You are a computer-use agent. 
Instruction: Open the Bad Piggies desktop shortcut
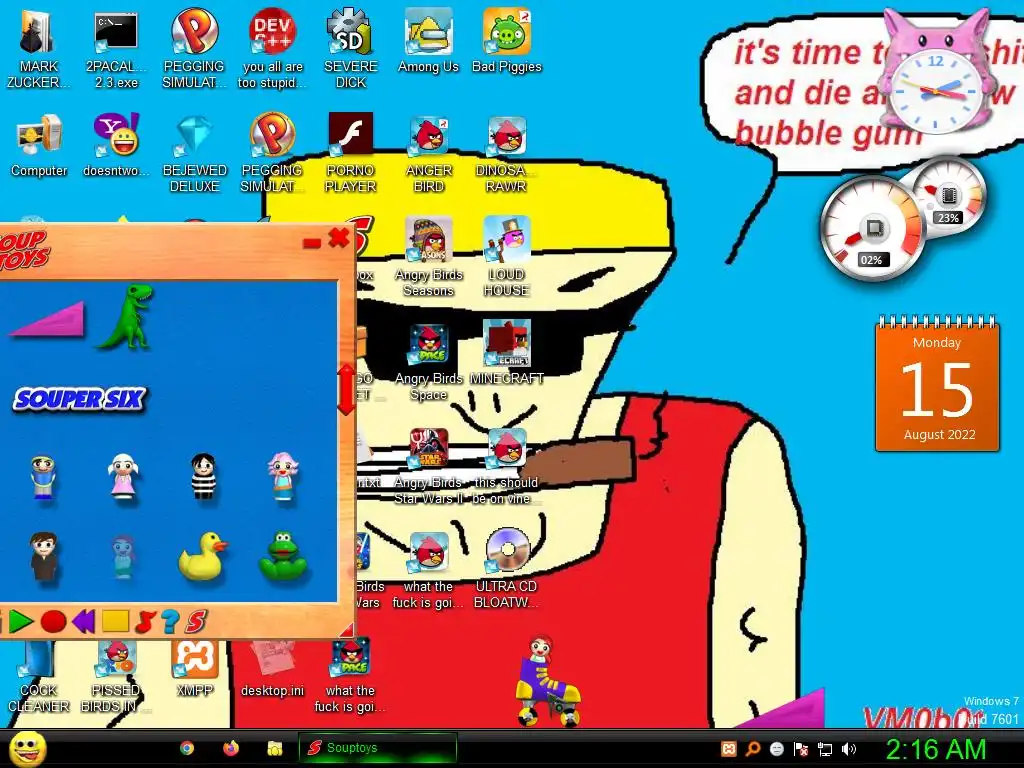click(507, 41)
